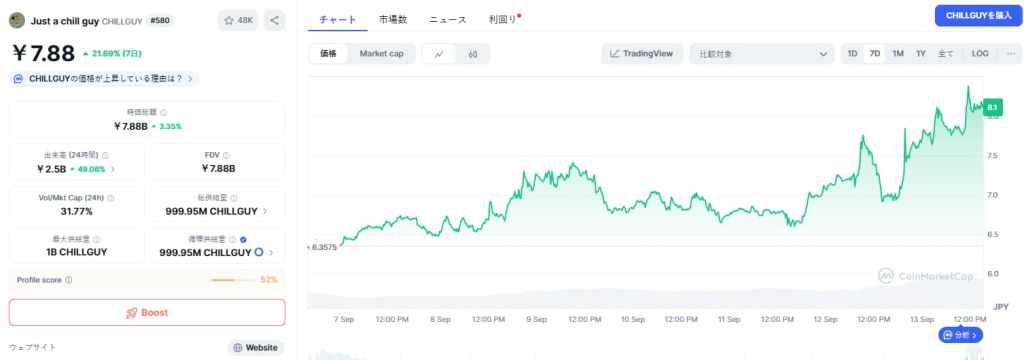
Task: Open the share icon button
Action: pyautogui.click(x=274, y=20)
